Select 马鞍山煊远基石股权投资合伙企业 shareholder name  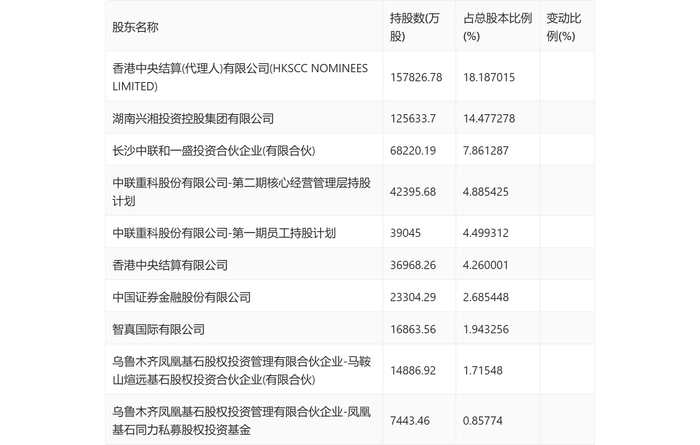242,370
